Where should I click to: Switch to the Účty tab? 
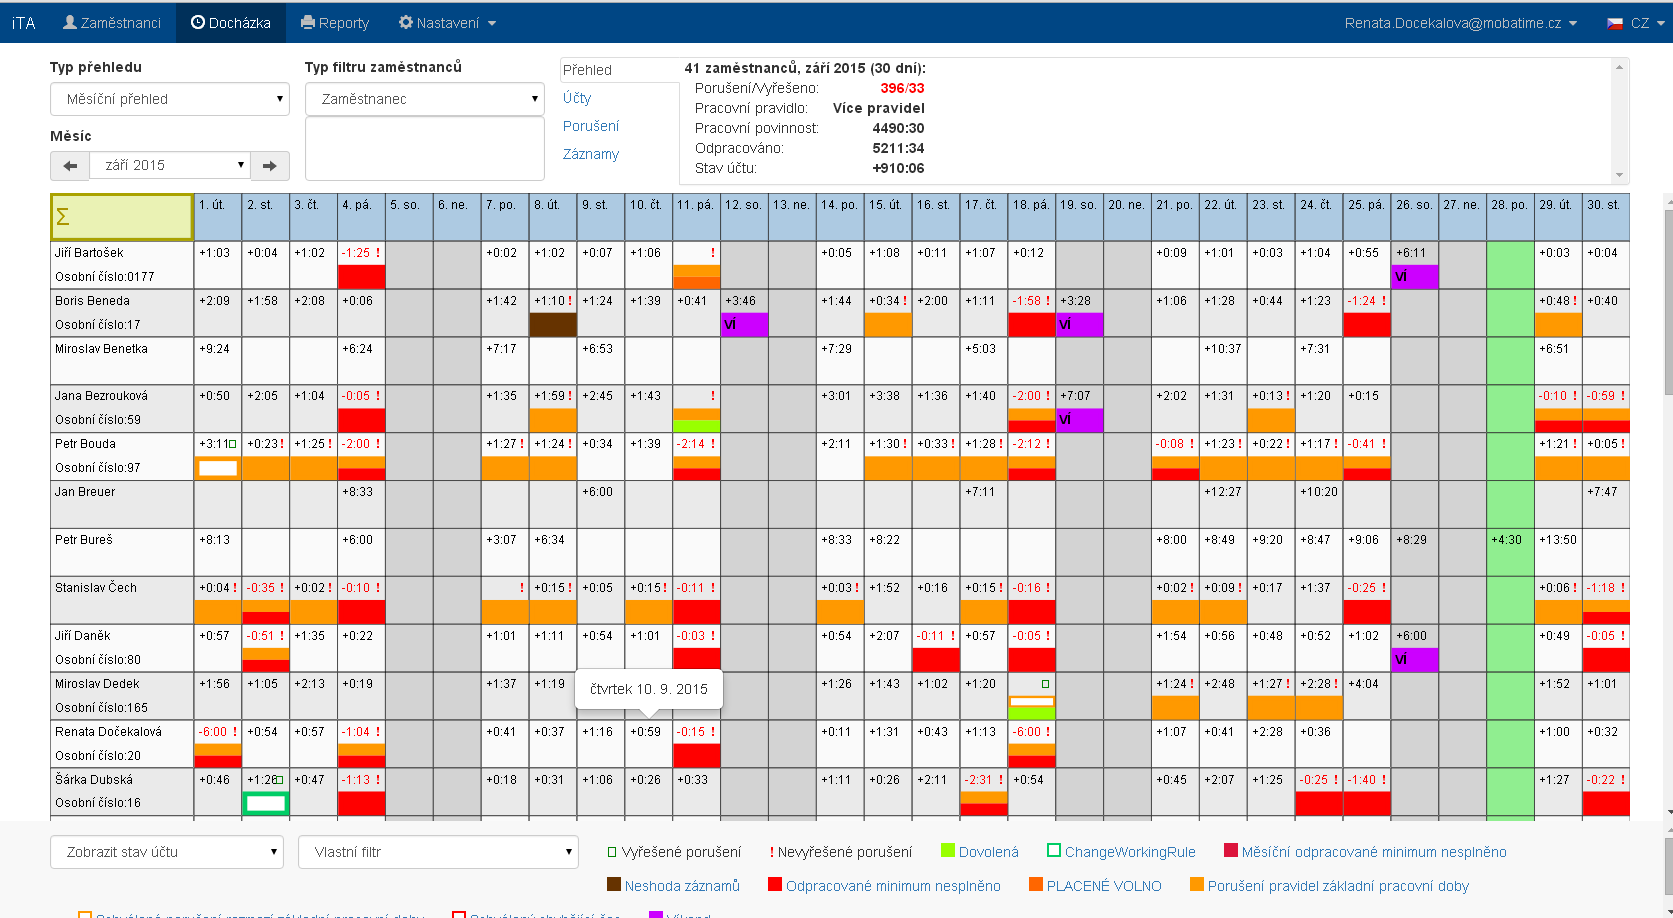pos(577,98)
